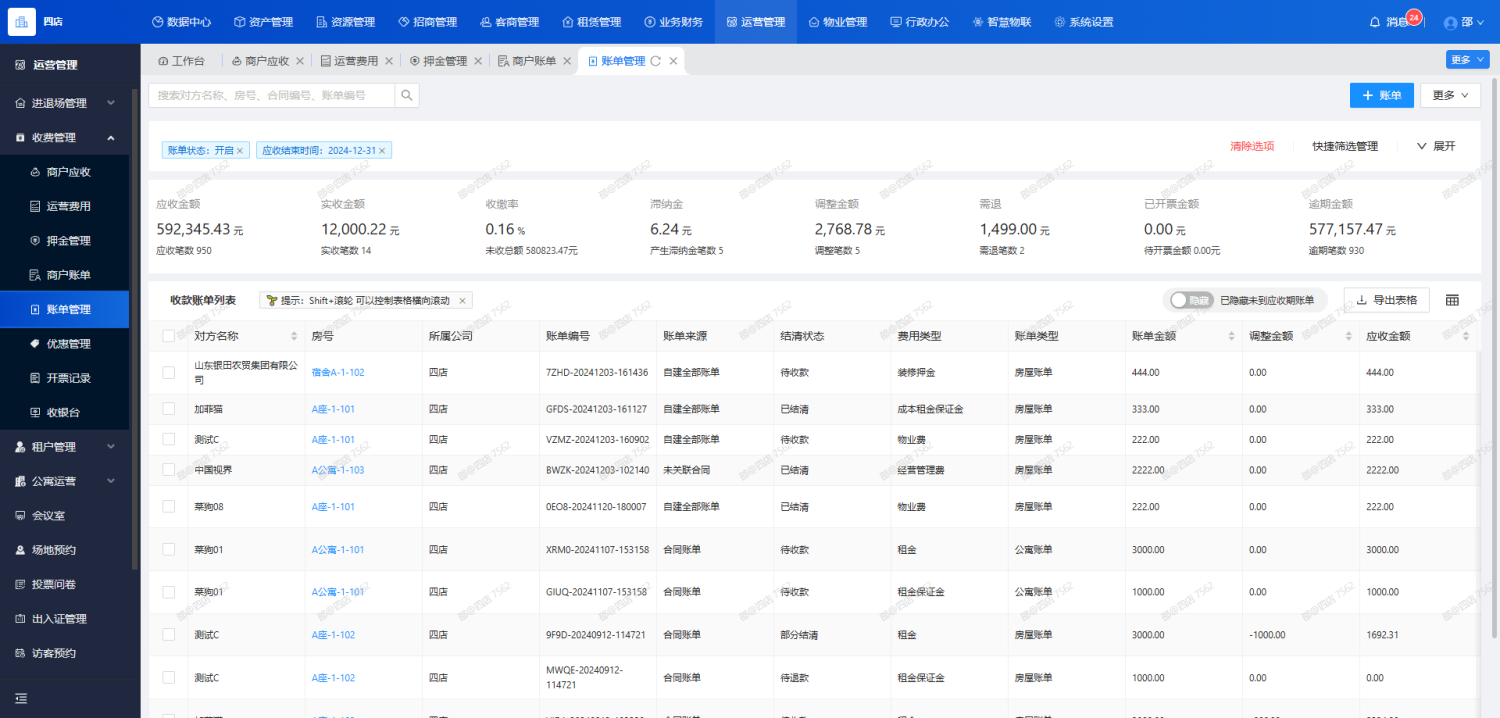Open 快捷筛选管理
Screen dimensions: 1500x718
tap(1345, 146)
